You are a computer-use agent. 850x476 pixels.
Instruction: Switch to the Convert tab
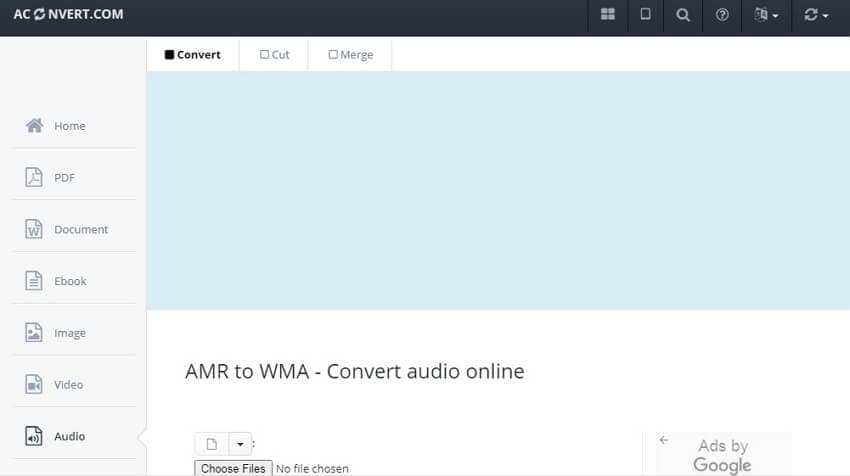click(x=193, y=55)
